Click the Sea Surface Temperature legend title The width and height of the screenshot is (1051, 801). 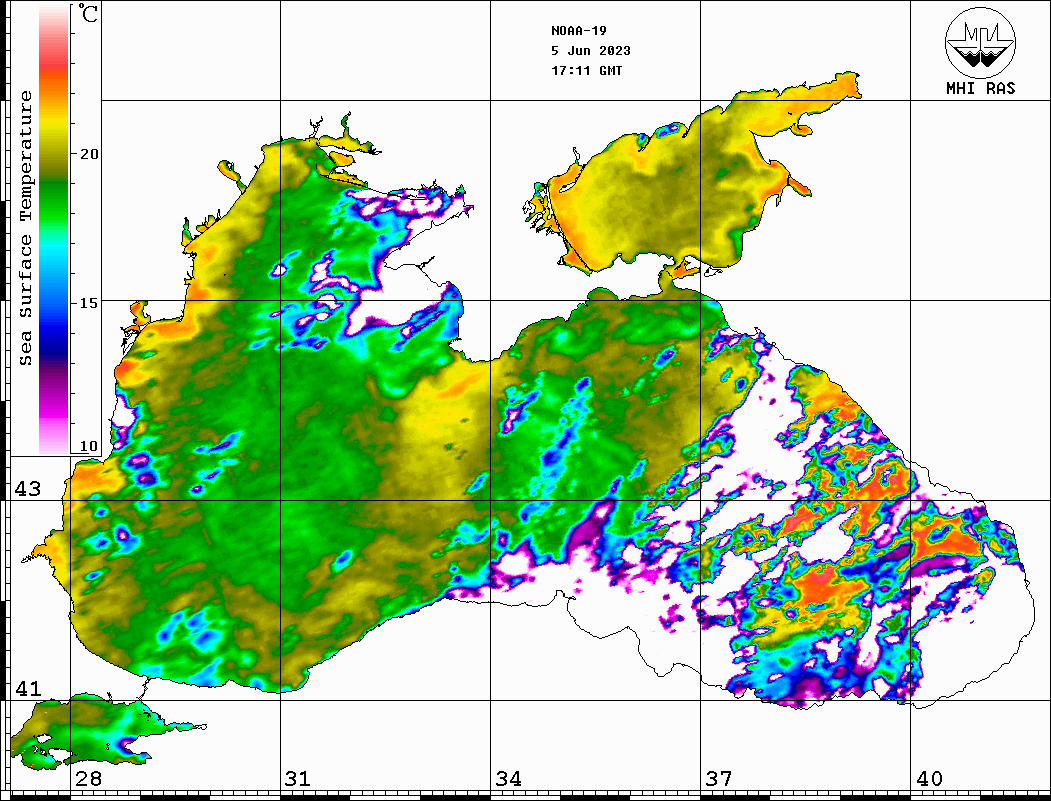pyautogui.click(x=25, y=228)
